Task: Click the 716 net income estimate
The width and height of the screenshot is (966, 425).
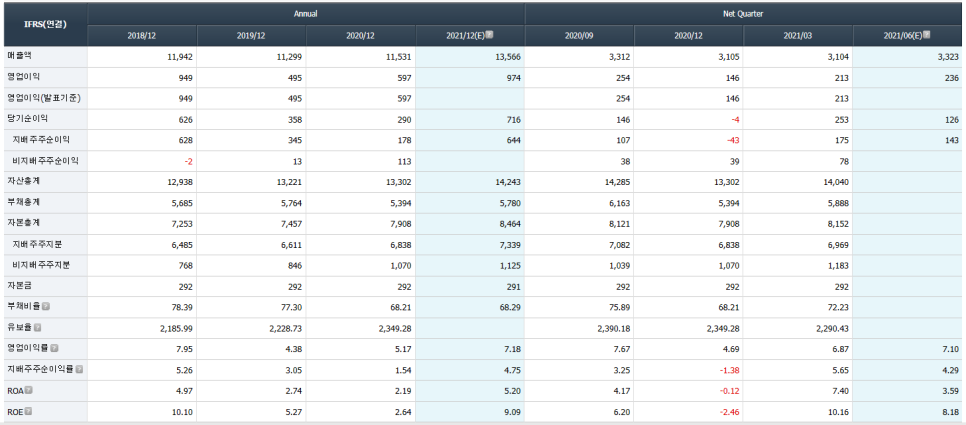Action: (x=514, y=119)
